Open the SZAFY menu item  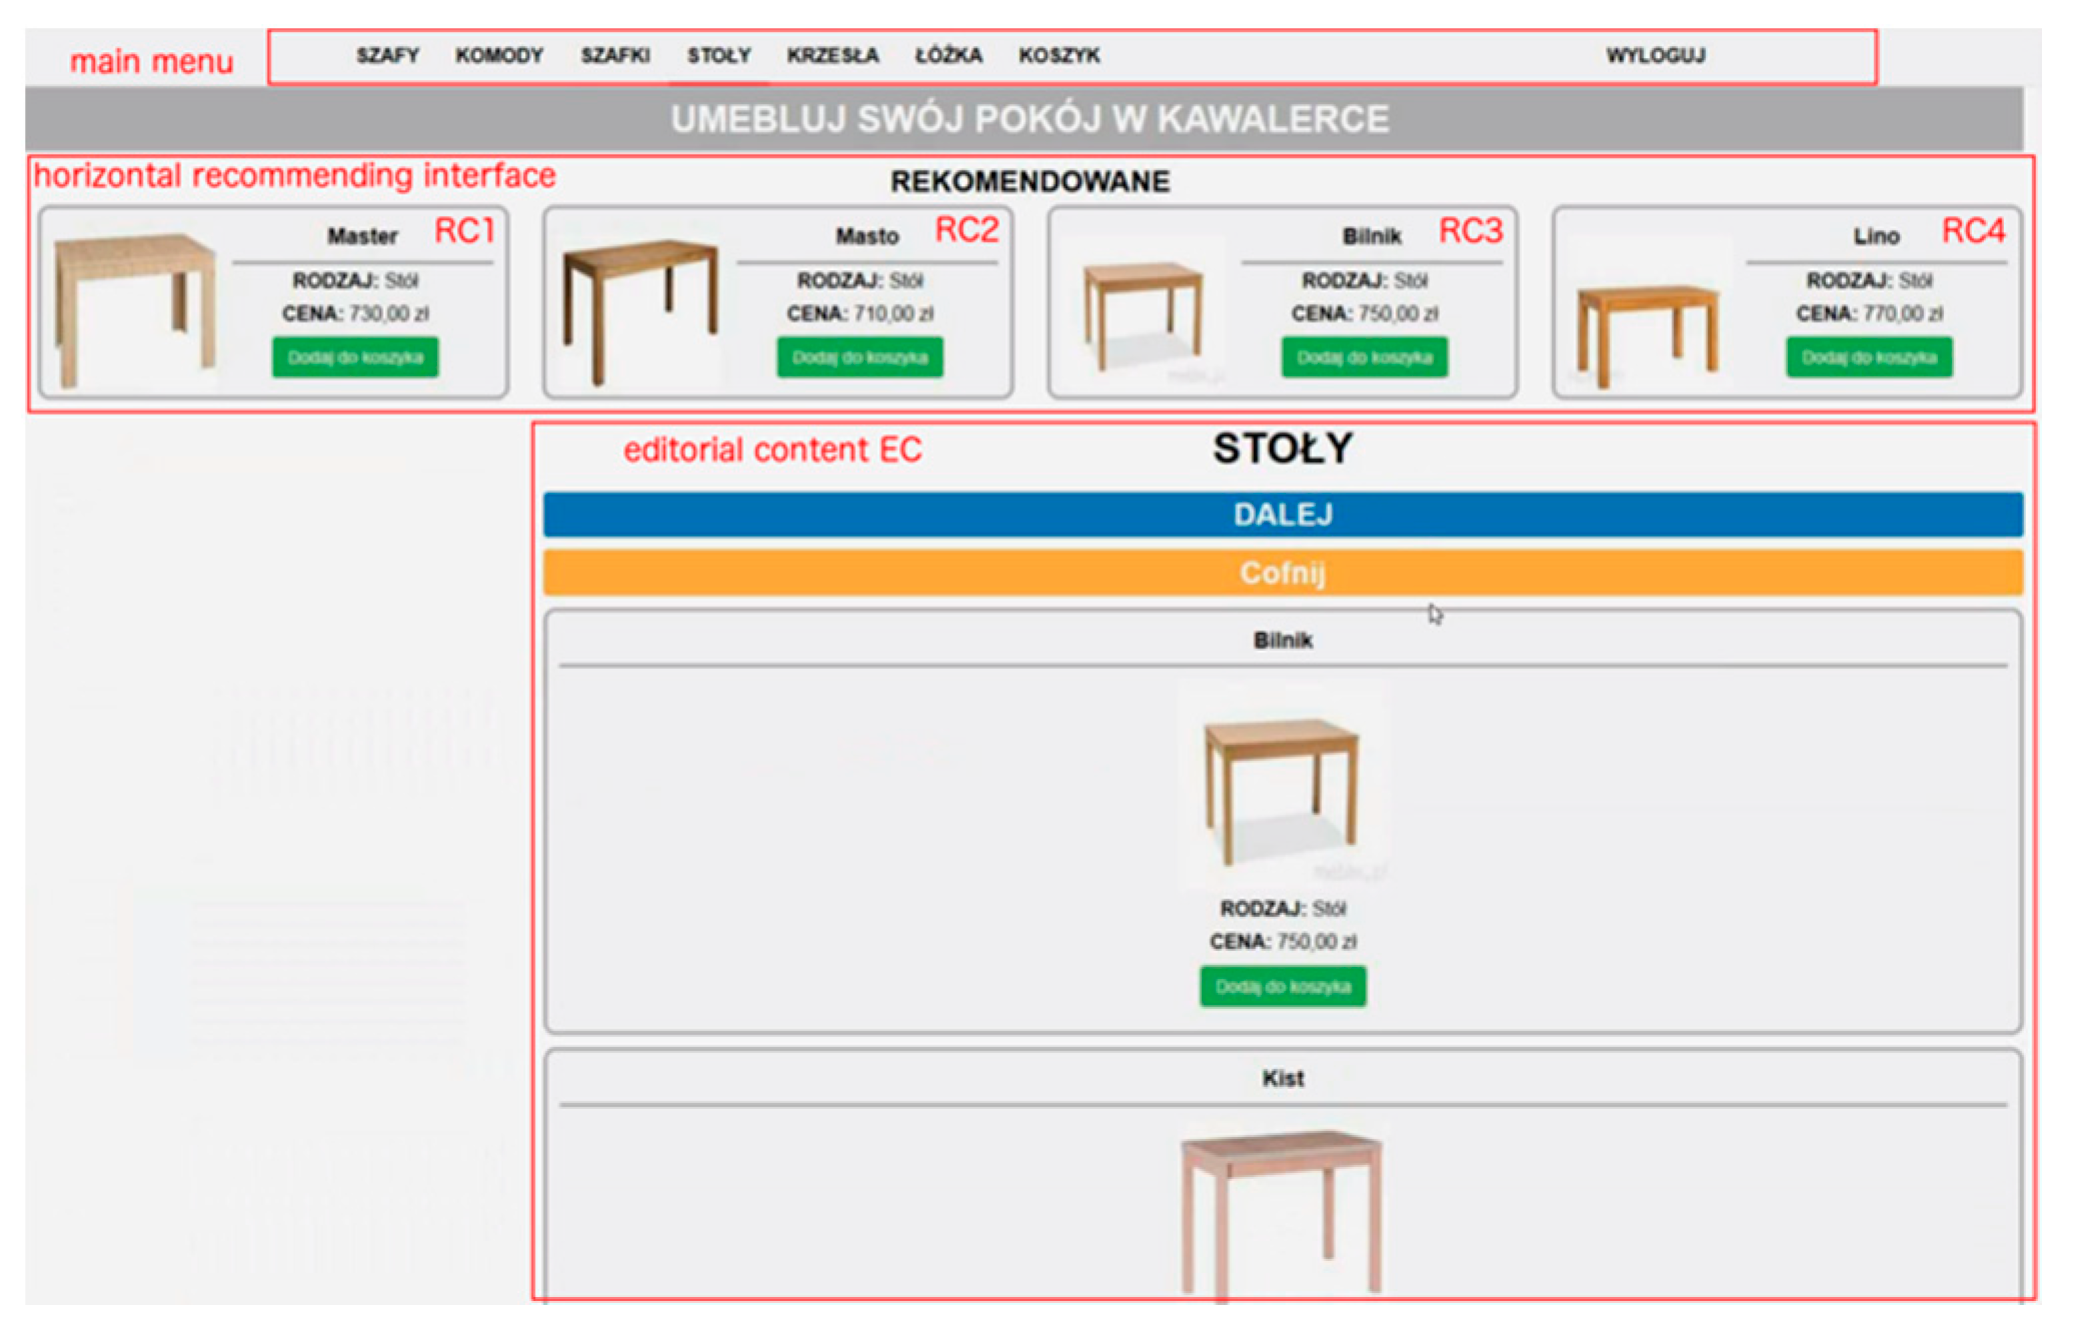click(387, 56)
